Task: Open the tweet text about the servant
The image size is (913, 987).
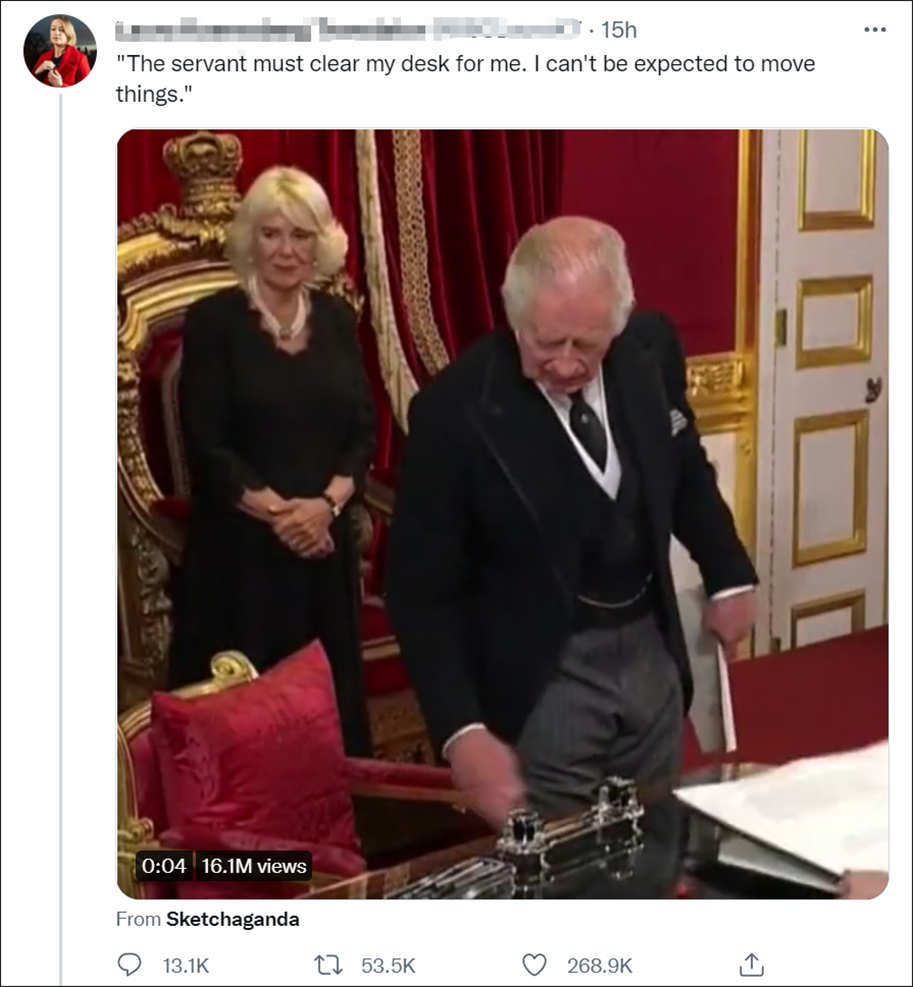Action: (x=465, y=79)
